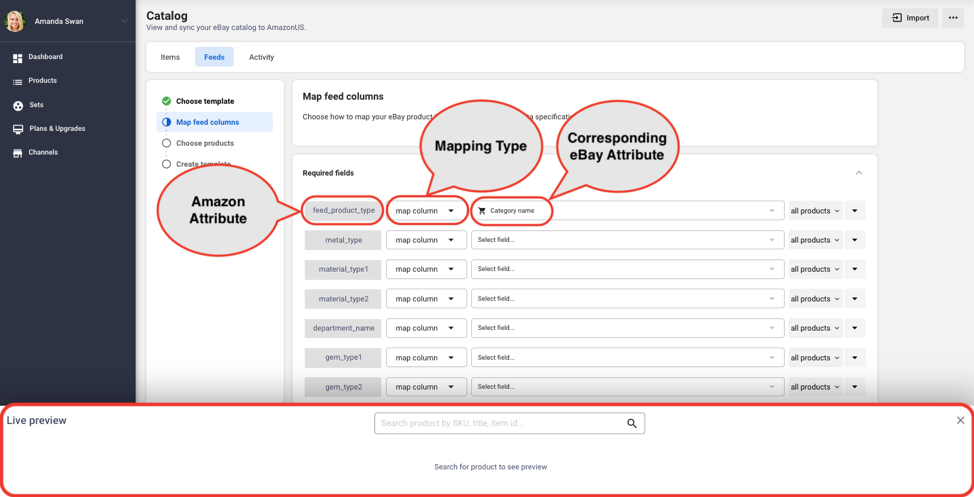Click the Products list icon
Screen dimensions: 974x497
(x=17, y=81)
